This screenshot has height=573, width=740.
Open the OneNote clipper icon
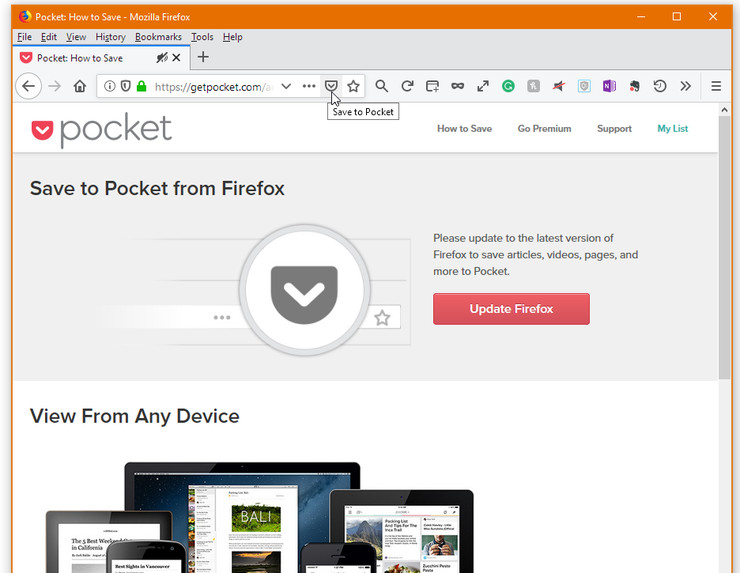[x=609, y=86]
